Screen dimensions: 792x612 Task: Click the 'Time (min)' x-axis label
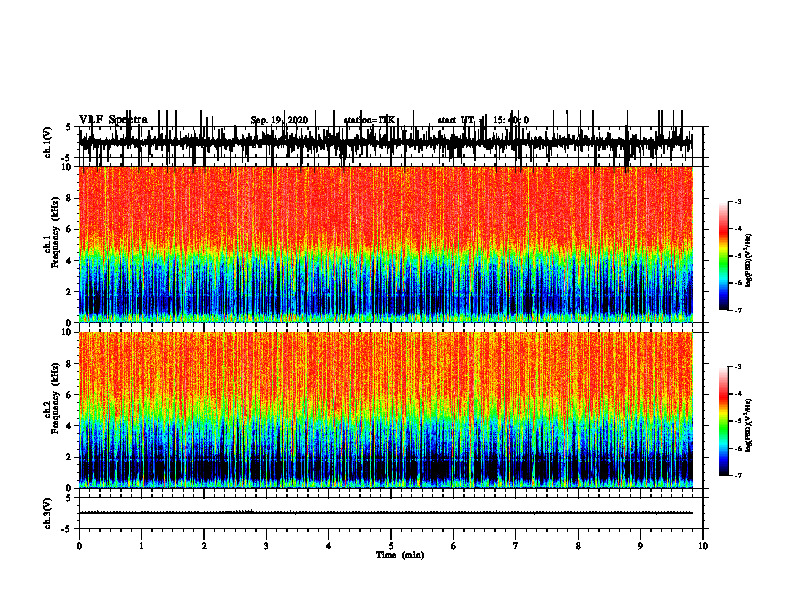(x=400, y=555)
